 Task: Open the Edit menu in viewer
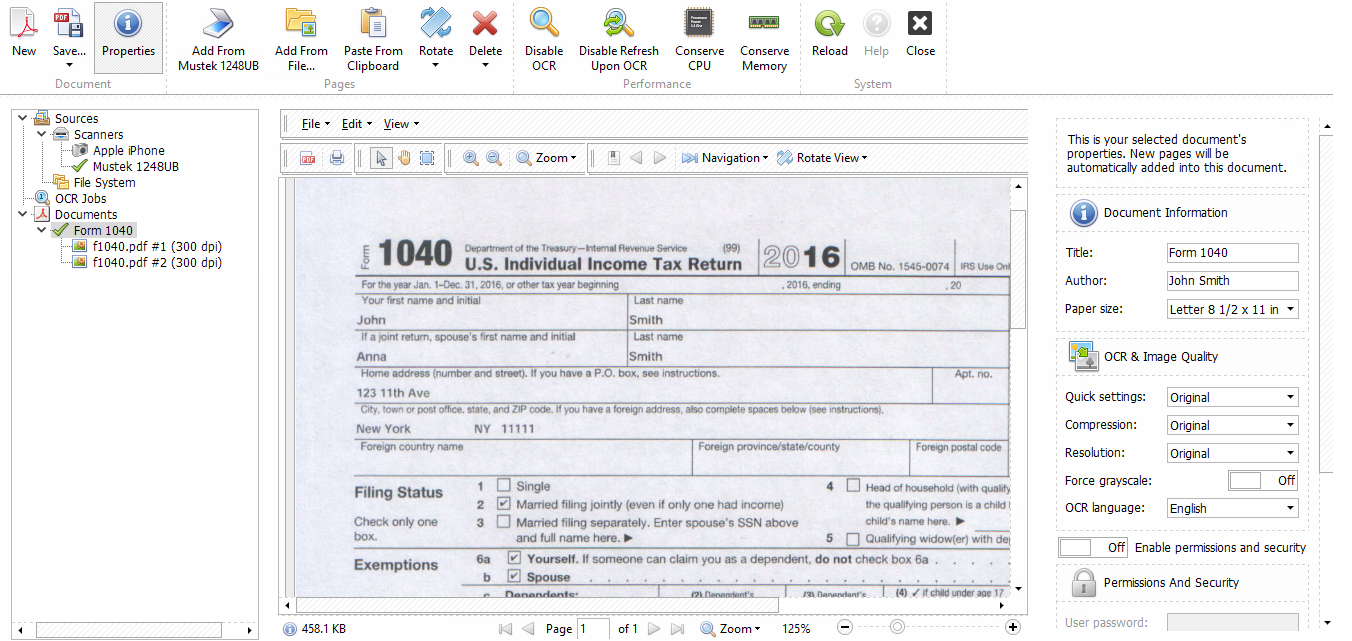(357, 124)
